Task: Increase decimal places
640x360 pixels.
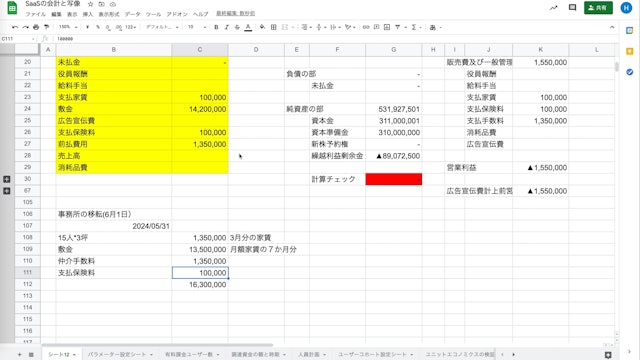Action: pos(118,27)
